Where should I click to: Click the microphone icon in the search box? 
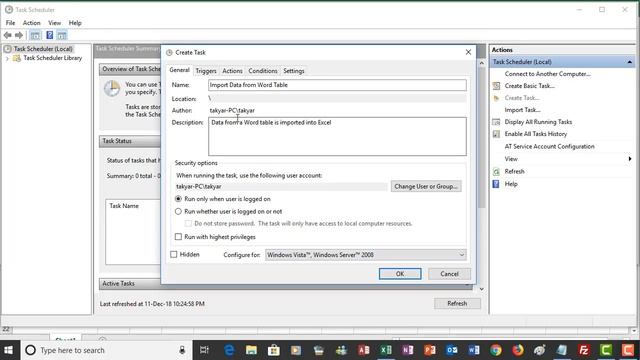(x=182, y=350)
